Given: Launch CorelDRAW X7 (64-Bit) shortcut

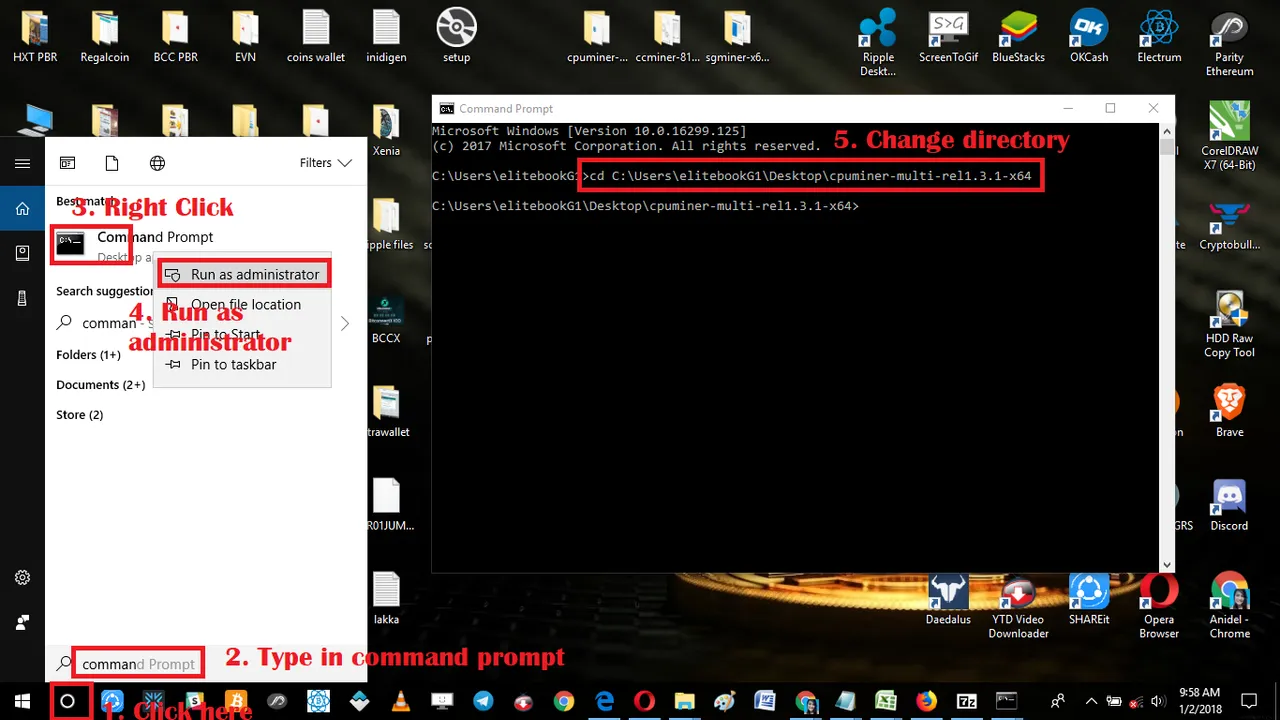Looking at the screenshot, I should click(1229, 136).
